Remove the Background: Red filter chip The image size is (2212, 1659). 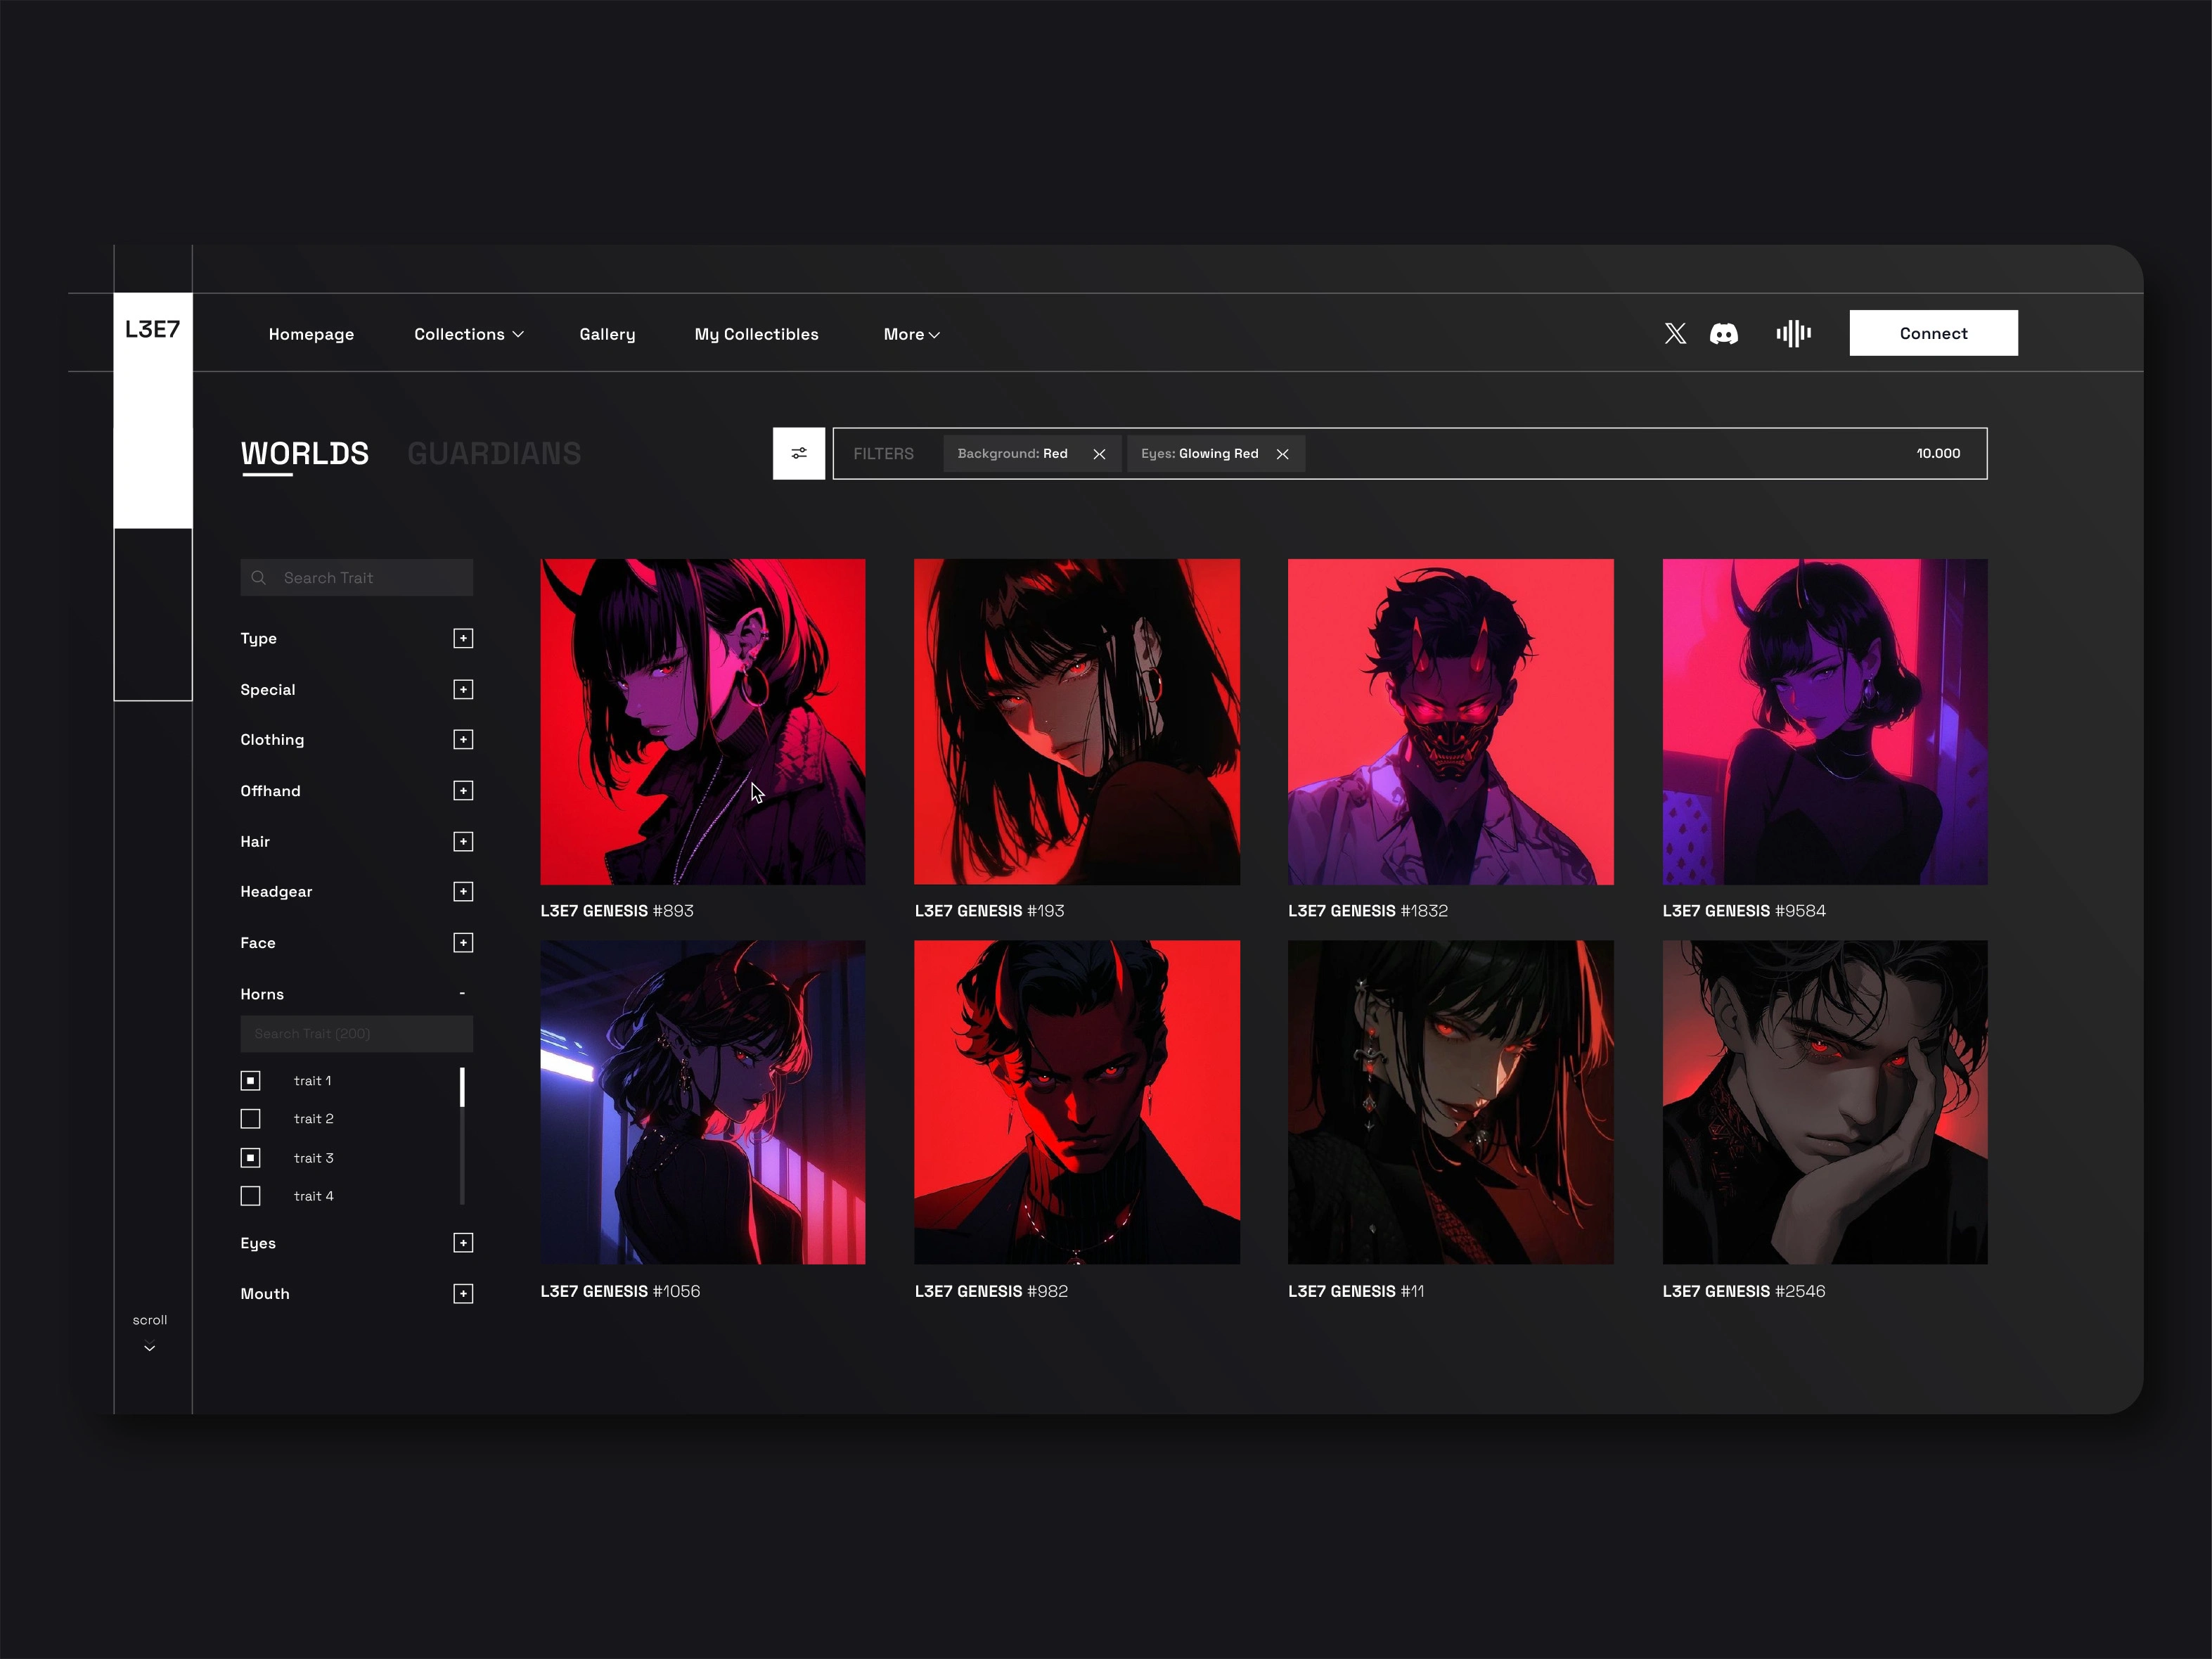pyautogui.click(x=1099, y=454)
